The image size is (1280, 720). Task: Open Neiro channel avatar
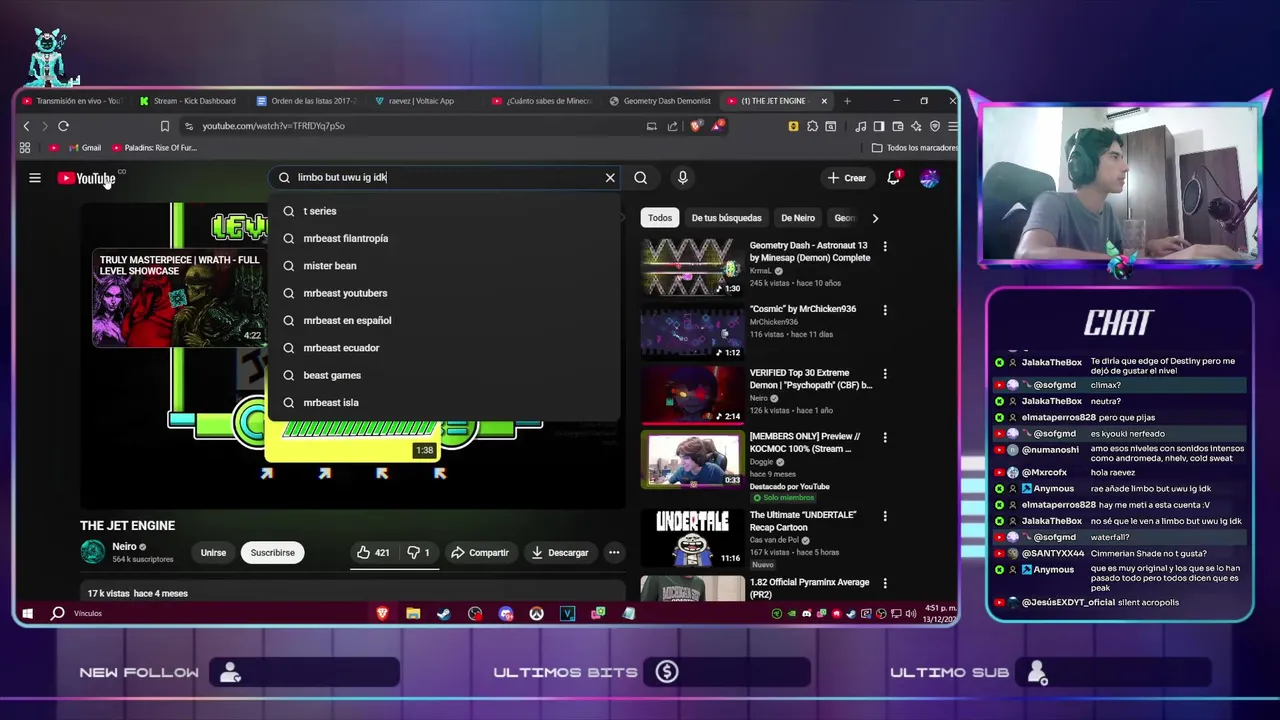pos(92,552)
